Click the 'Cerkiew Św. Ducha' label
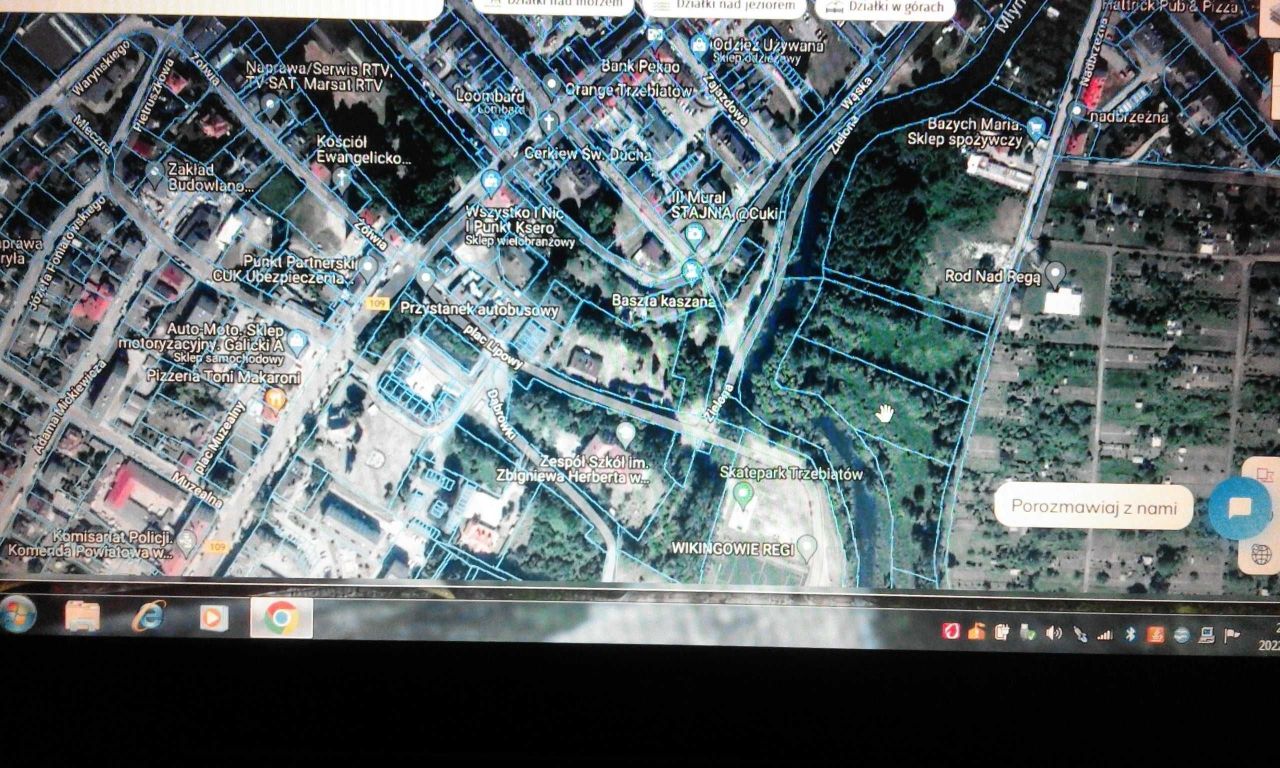The image size is (1280, 768). (588, 154)
